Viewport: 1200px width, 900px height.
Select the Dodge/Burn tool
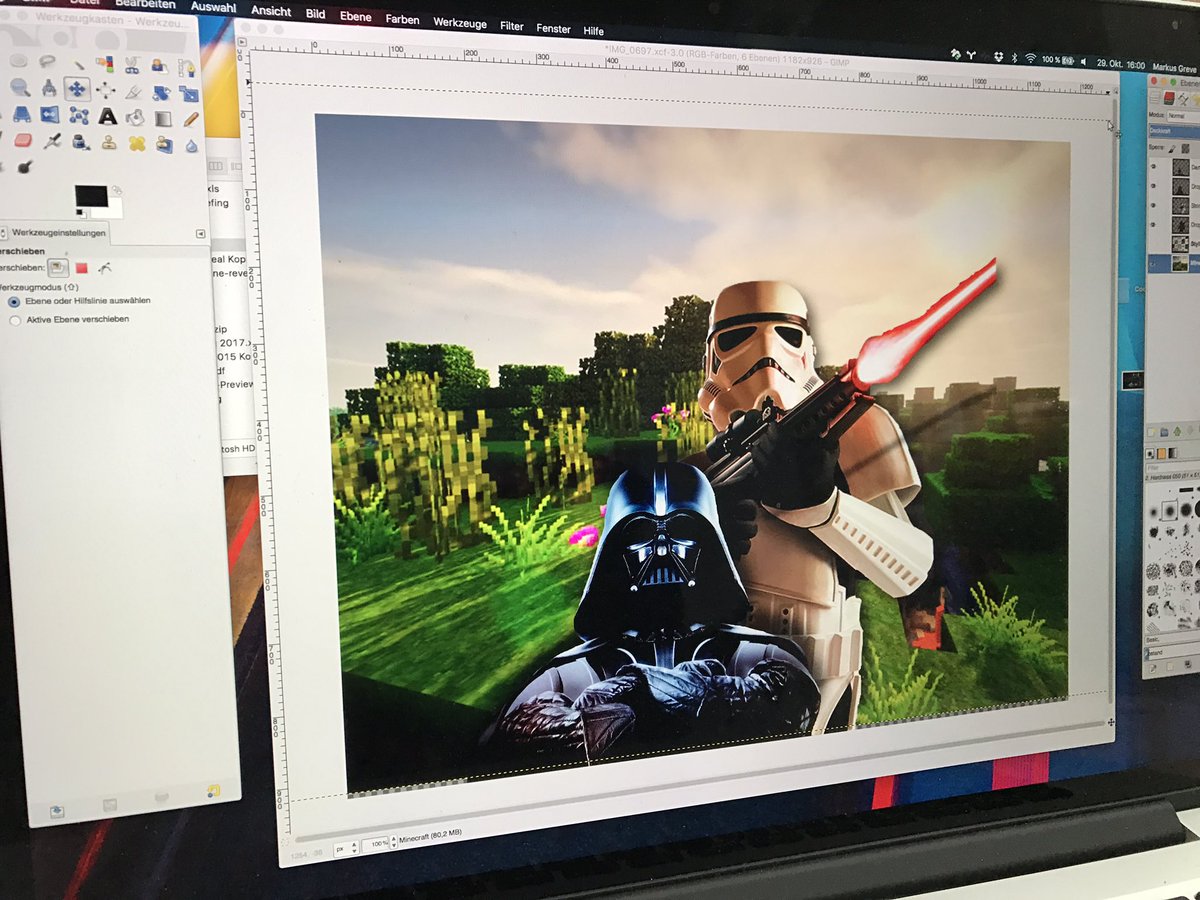[24, 167]
